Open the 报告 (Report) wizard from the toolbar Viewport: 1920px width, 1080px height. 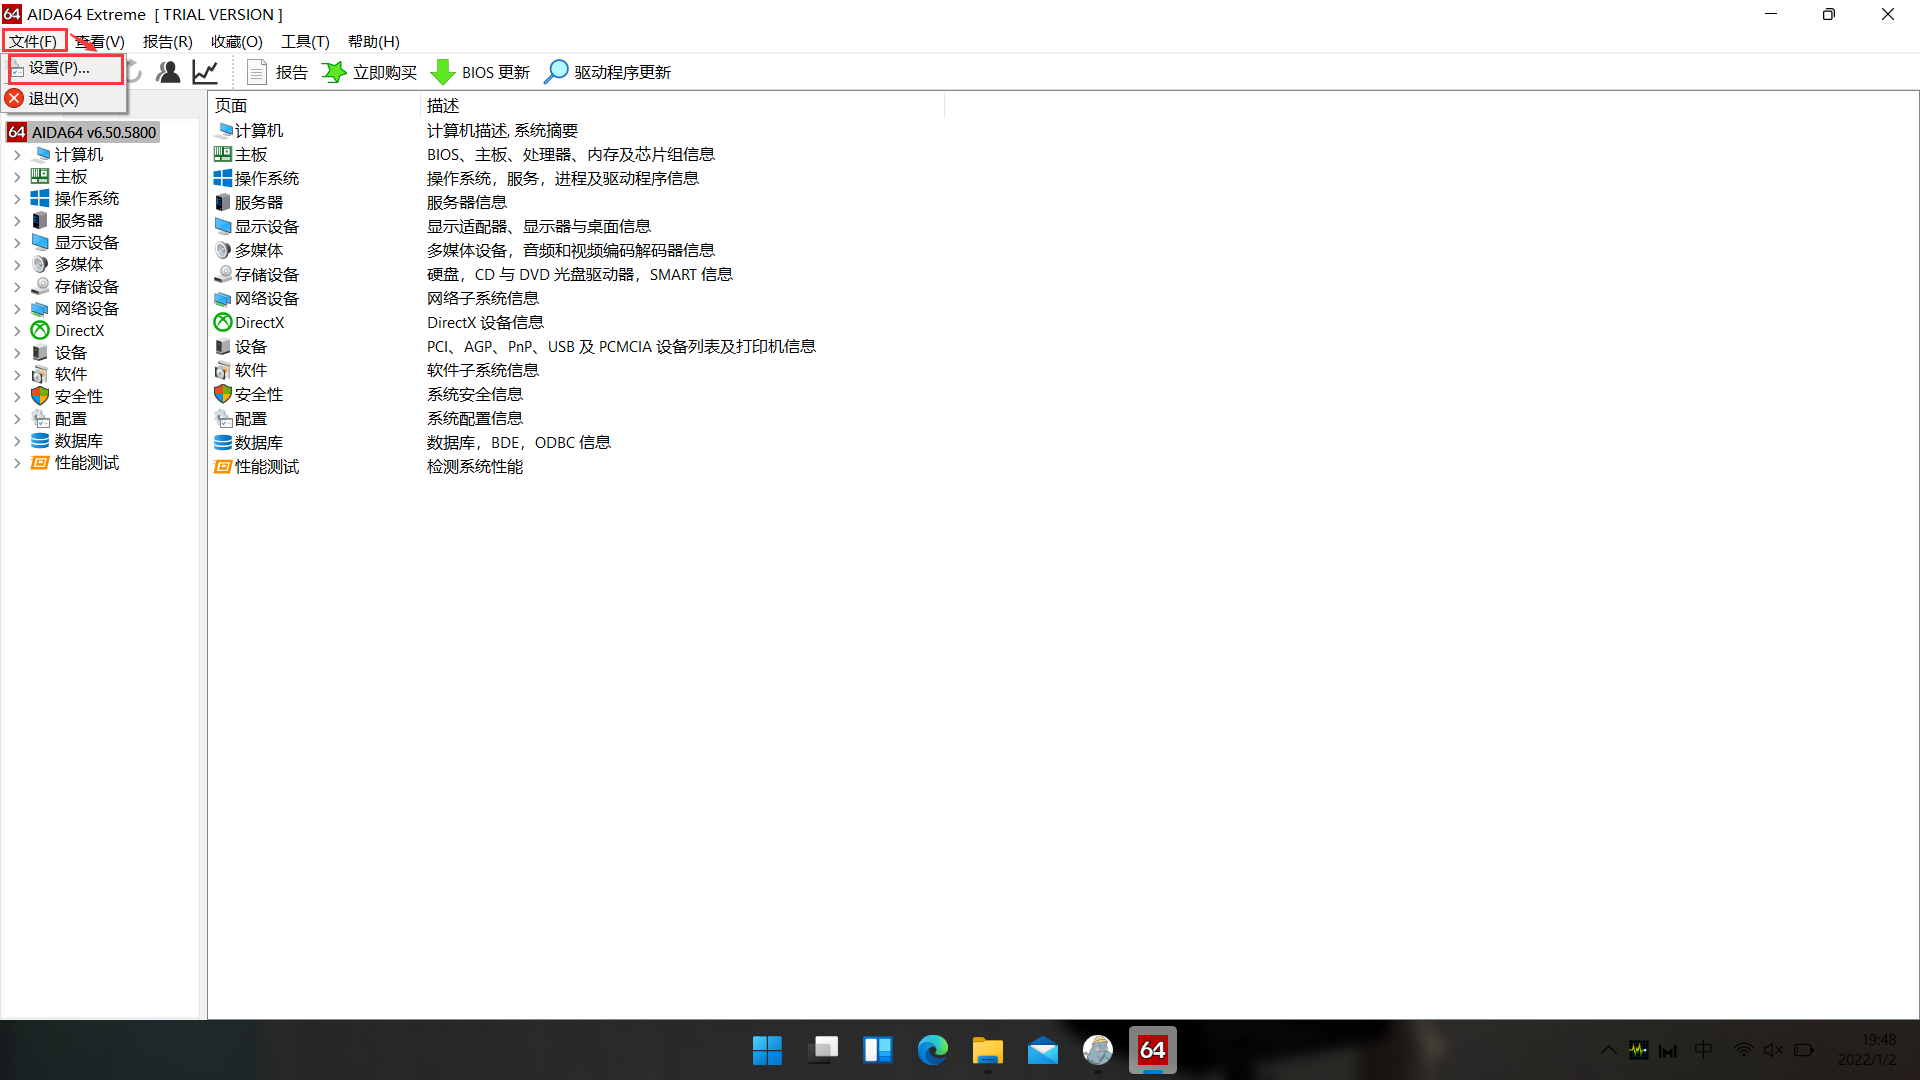[x=276, y=71]
